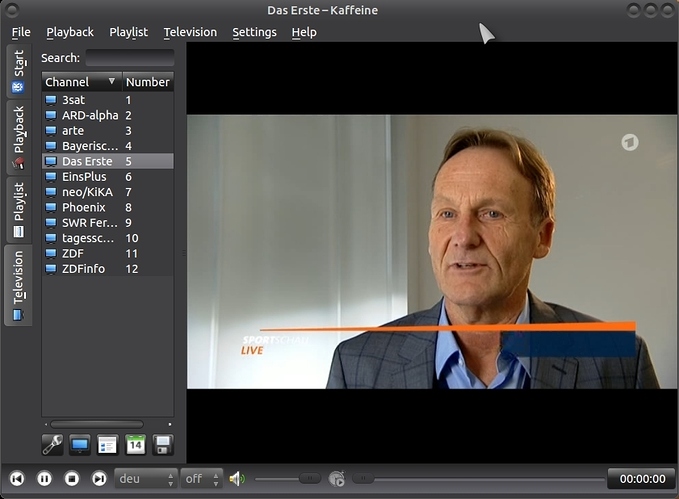Open the subtitle dropdown set to off
This screenshot has height=499, width=679.
pyautogui.click(x=202, y=479)
